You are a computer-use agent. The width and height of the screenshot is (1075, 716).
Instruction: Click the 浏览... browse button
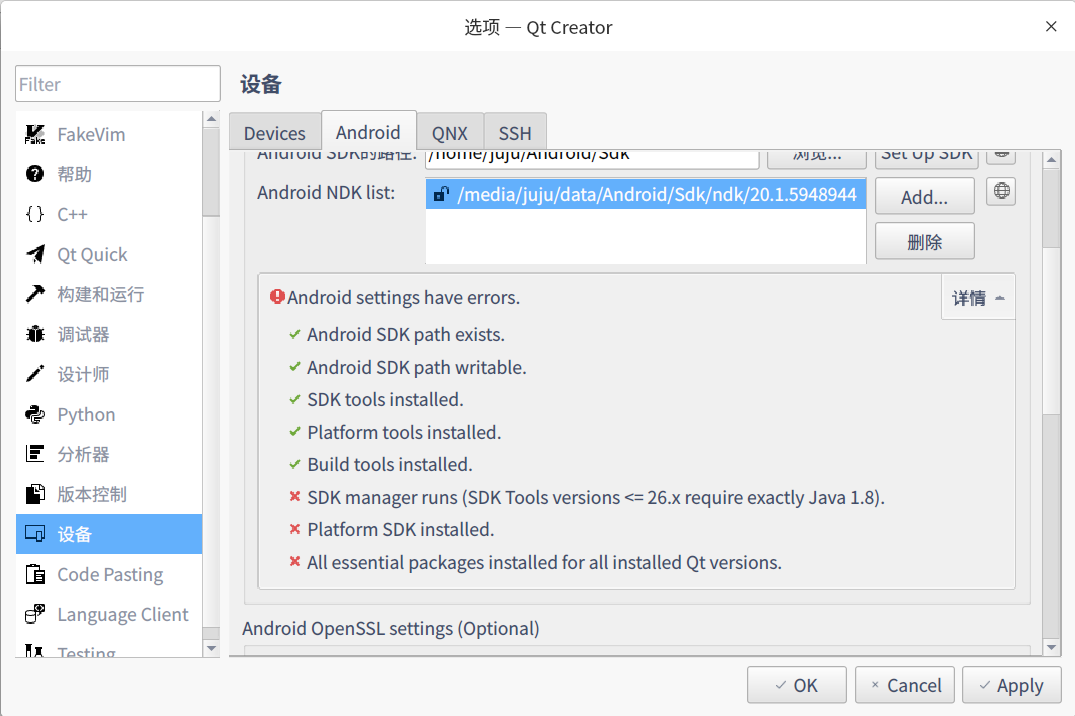817,158
